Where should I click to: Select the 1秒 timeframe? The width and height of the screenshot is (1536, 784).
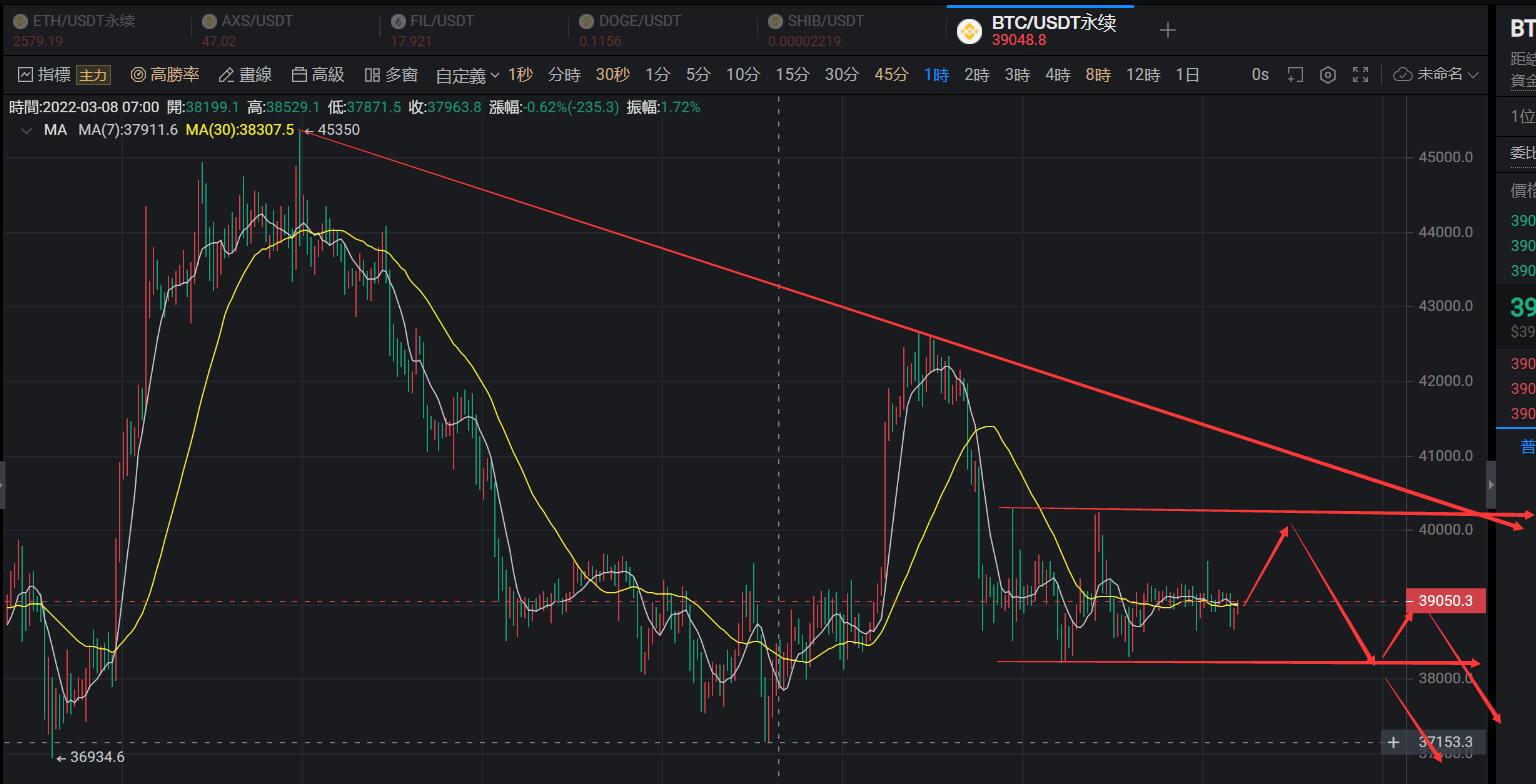pos(520,75)
